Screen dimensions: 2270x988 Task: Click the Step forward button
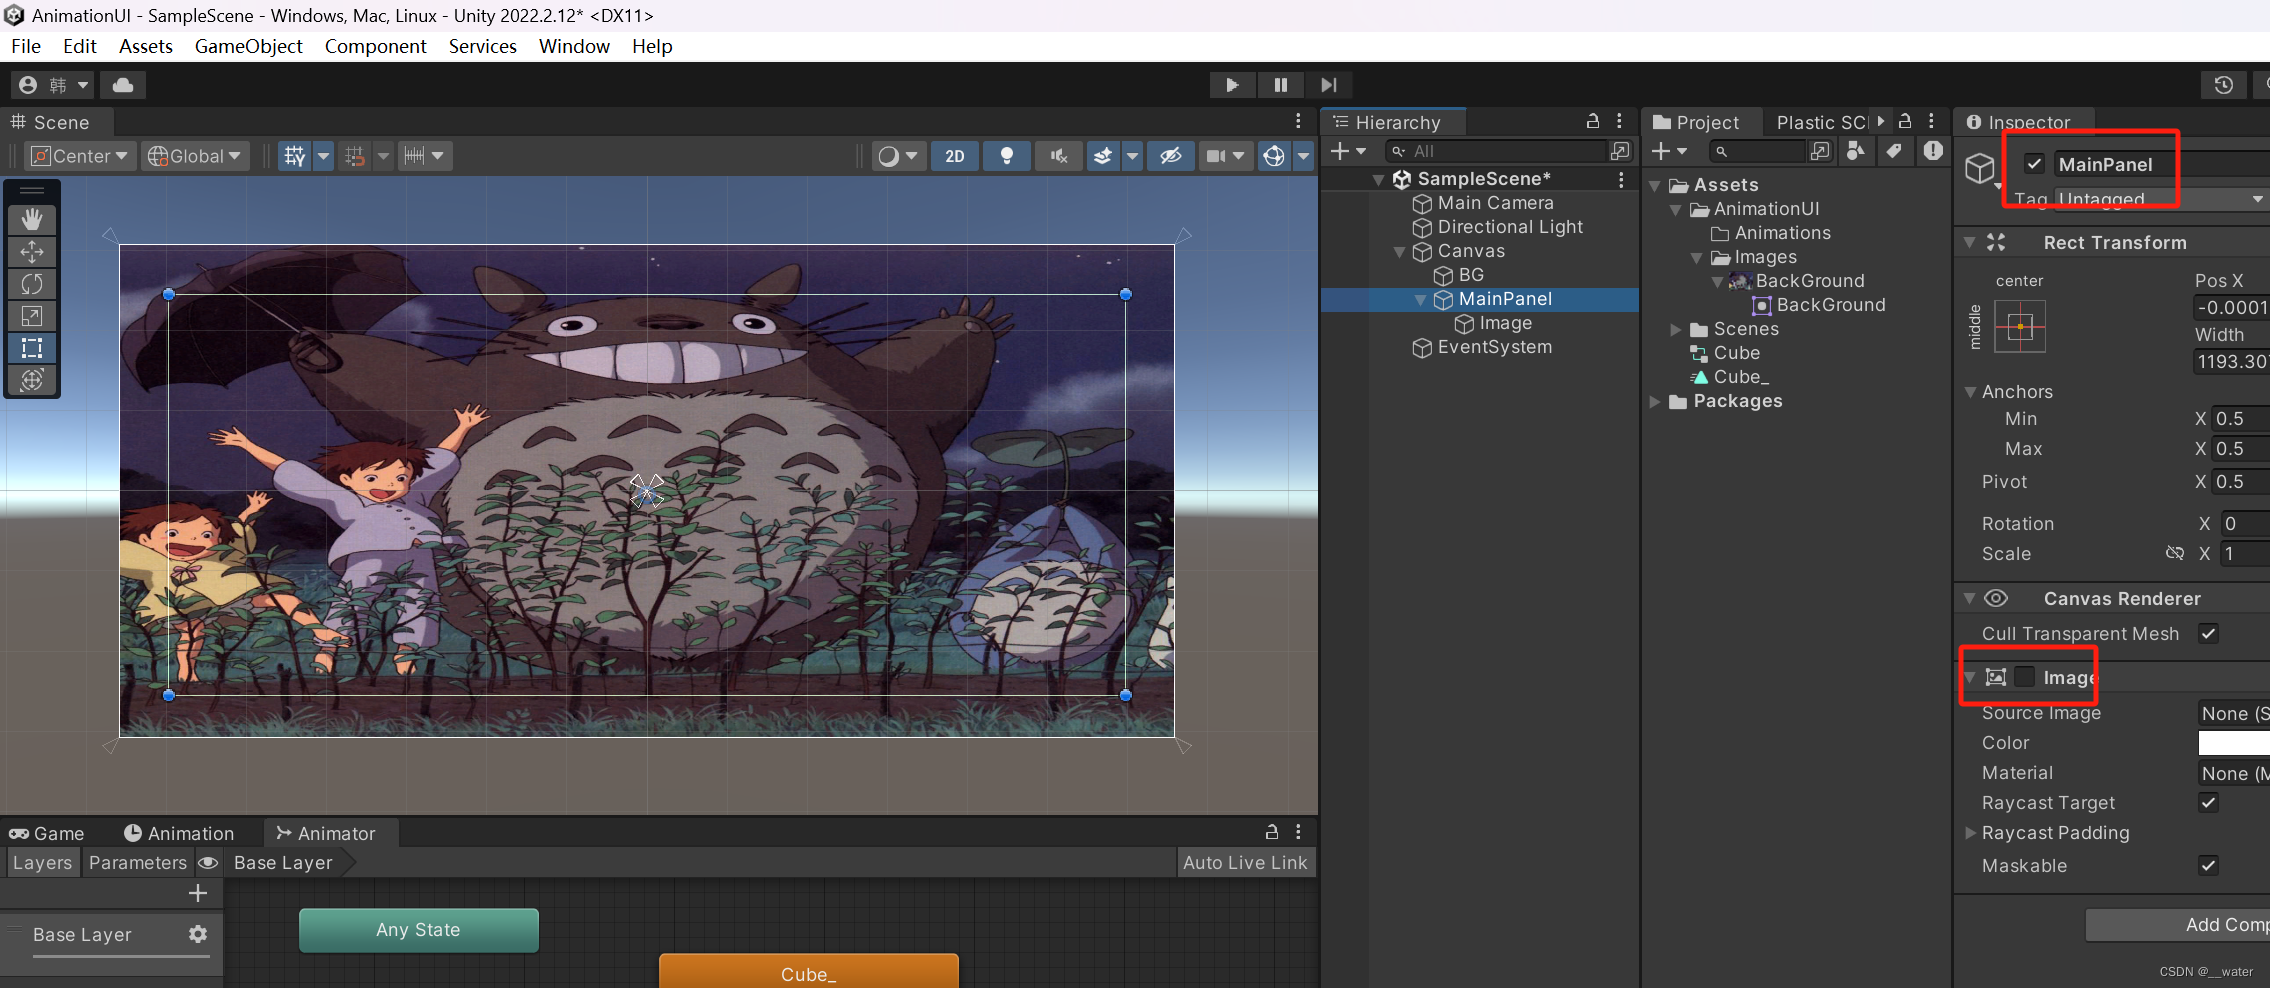[1329, 85]
